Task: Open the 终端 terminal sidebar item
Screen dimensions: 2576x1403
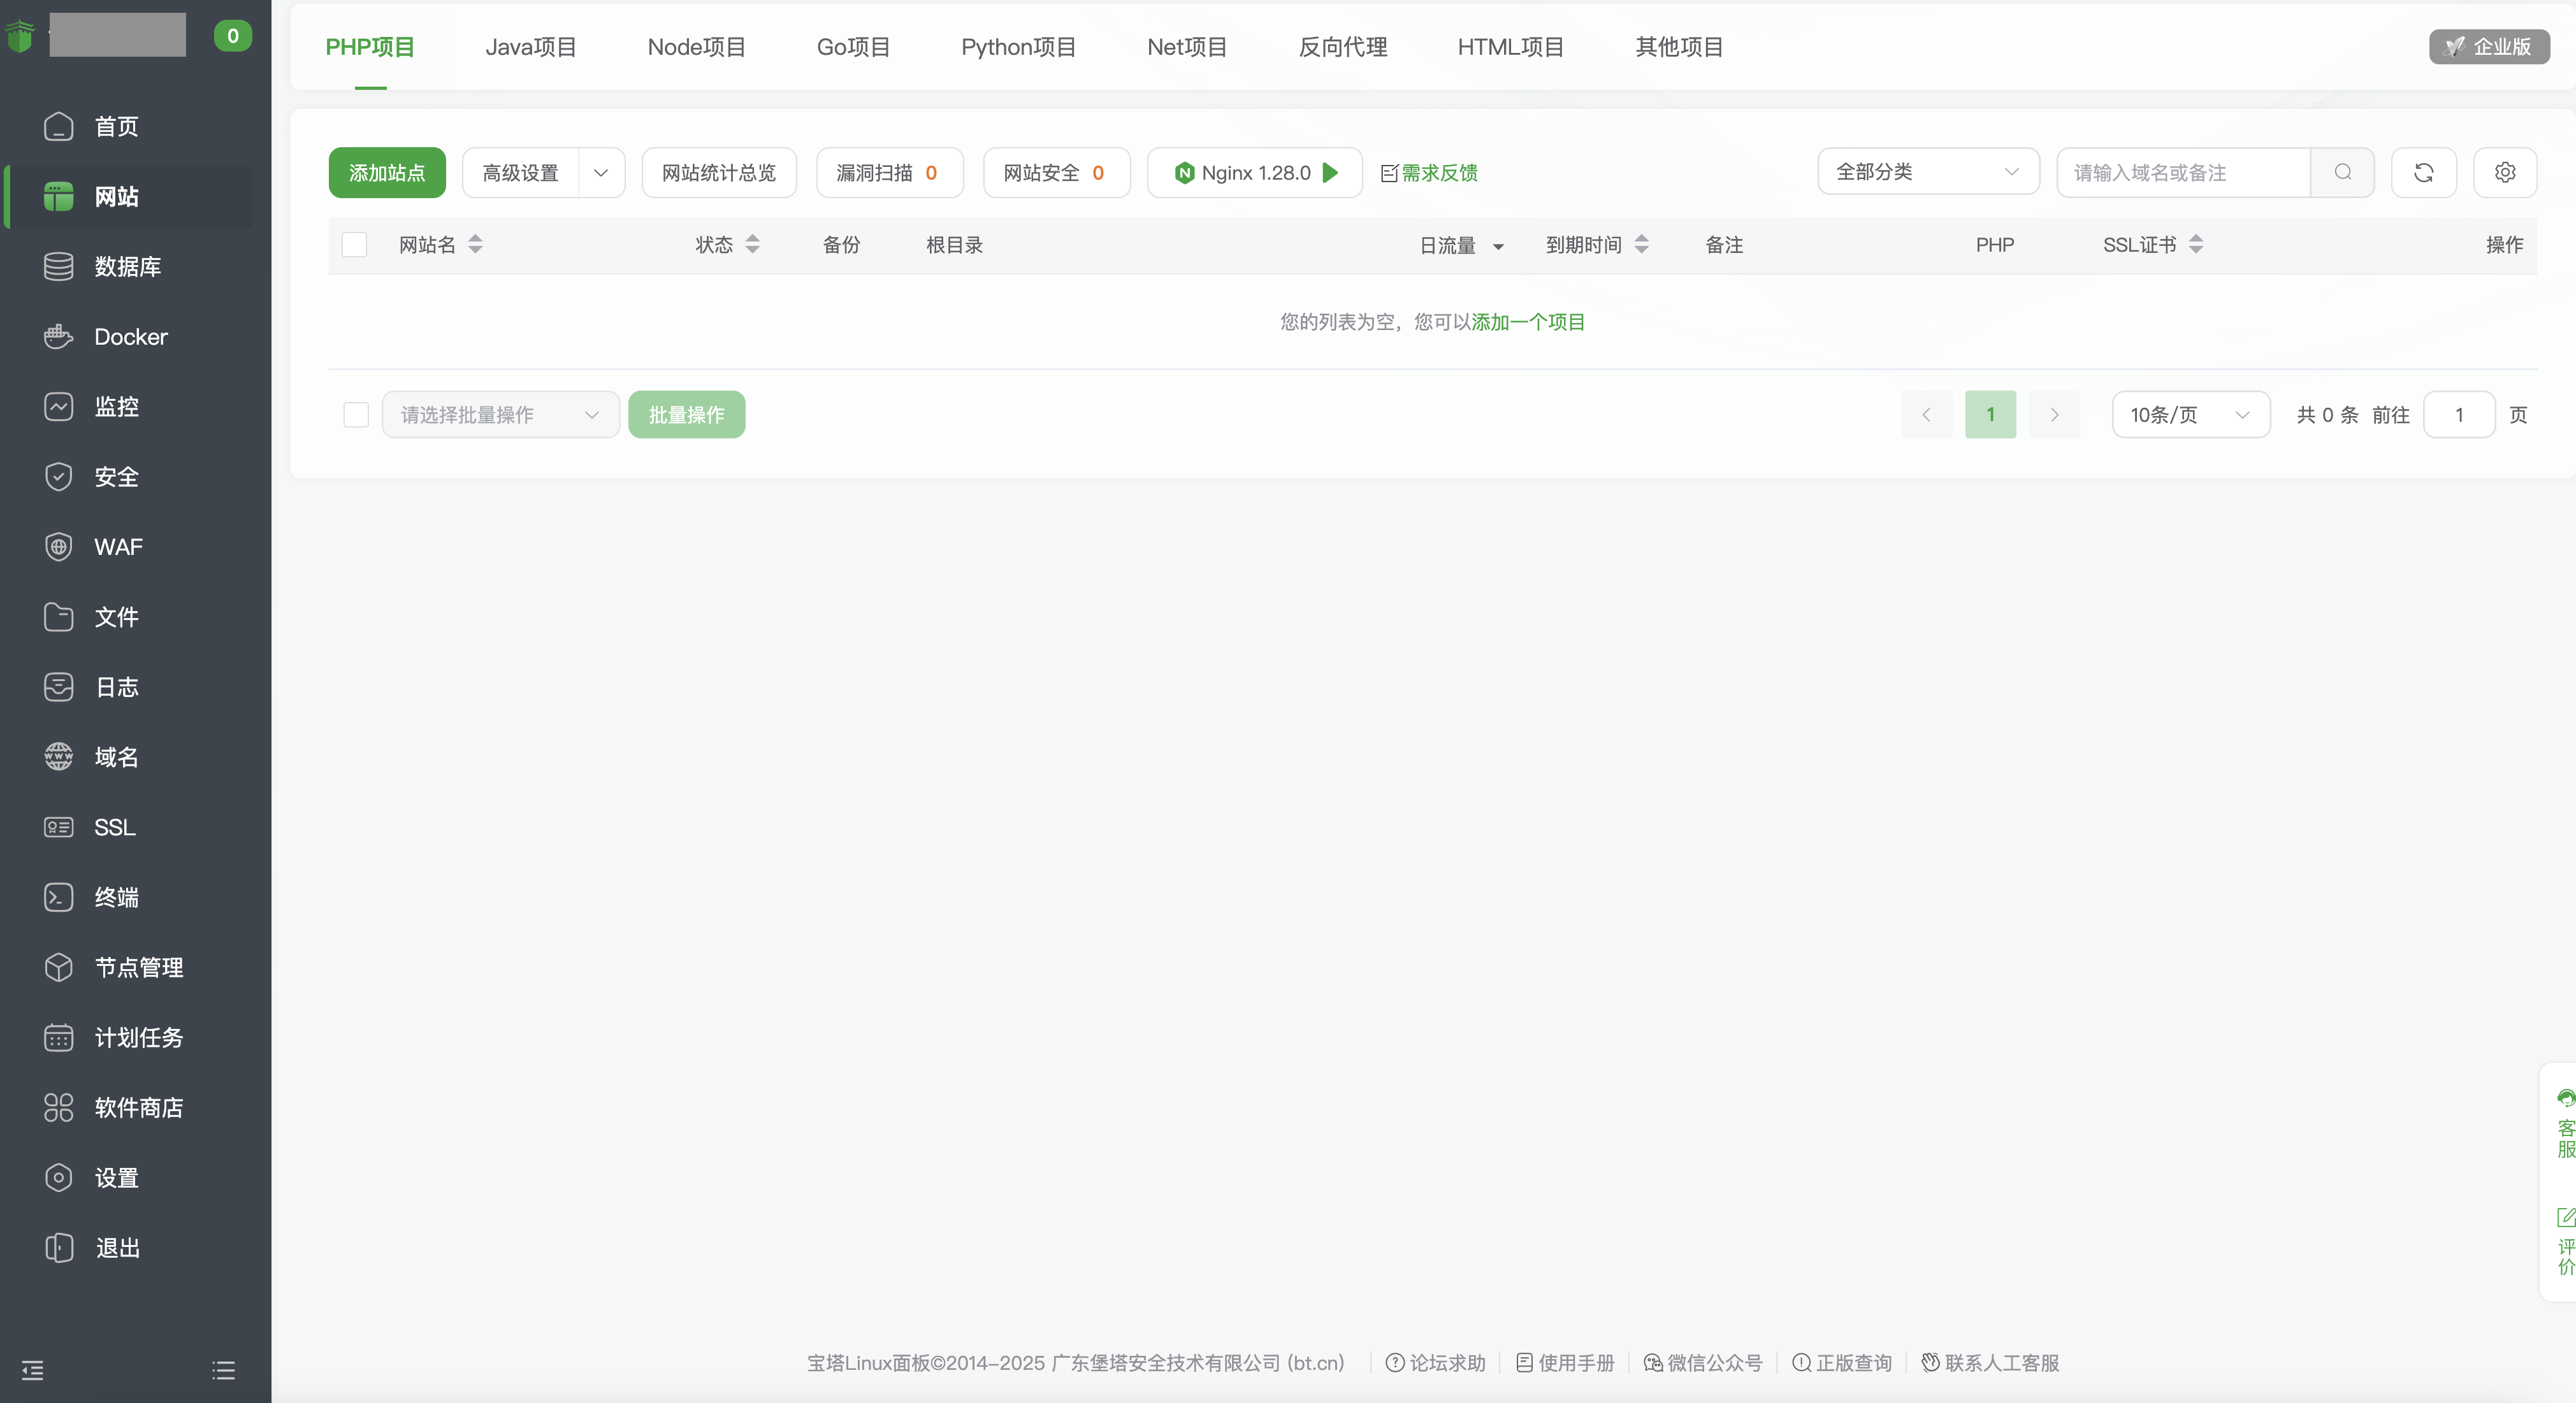Action: 116,897
